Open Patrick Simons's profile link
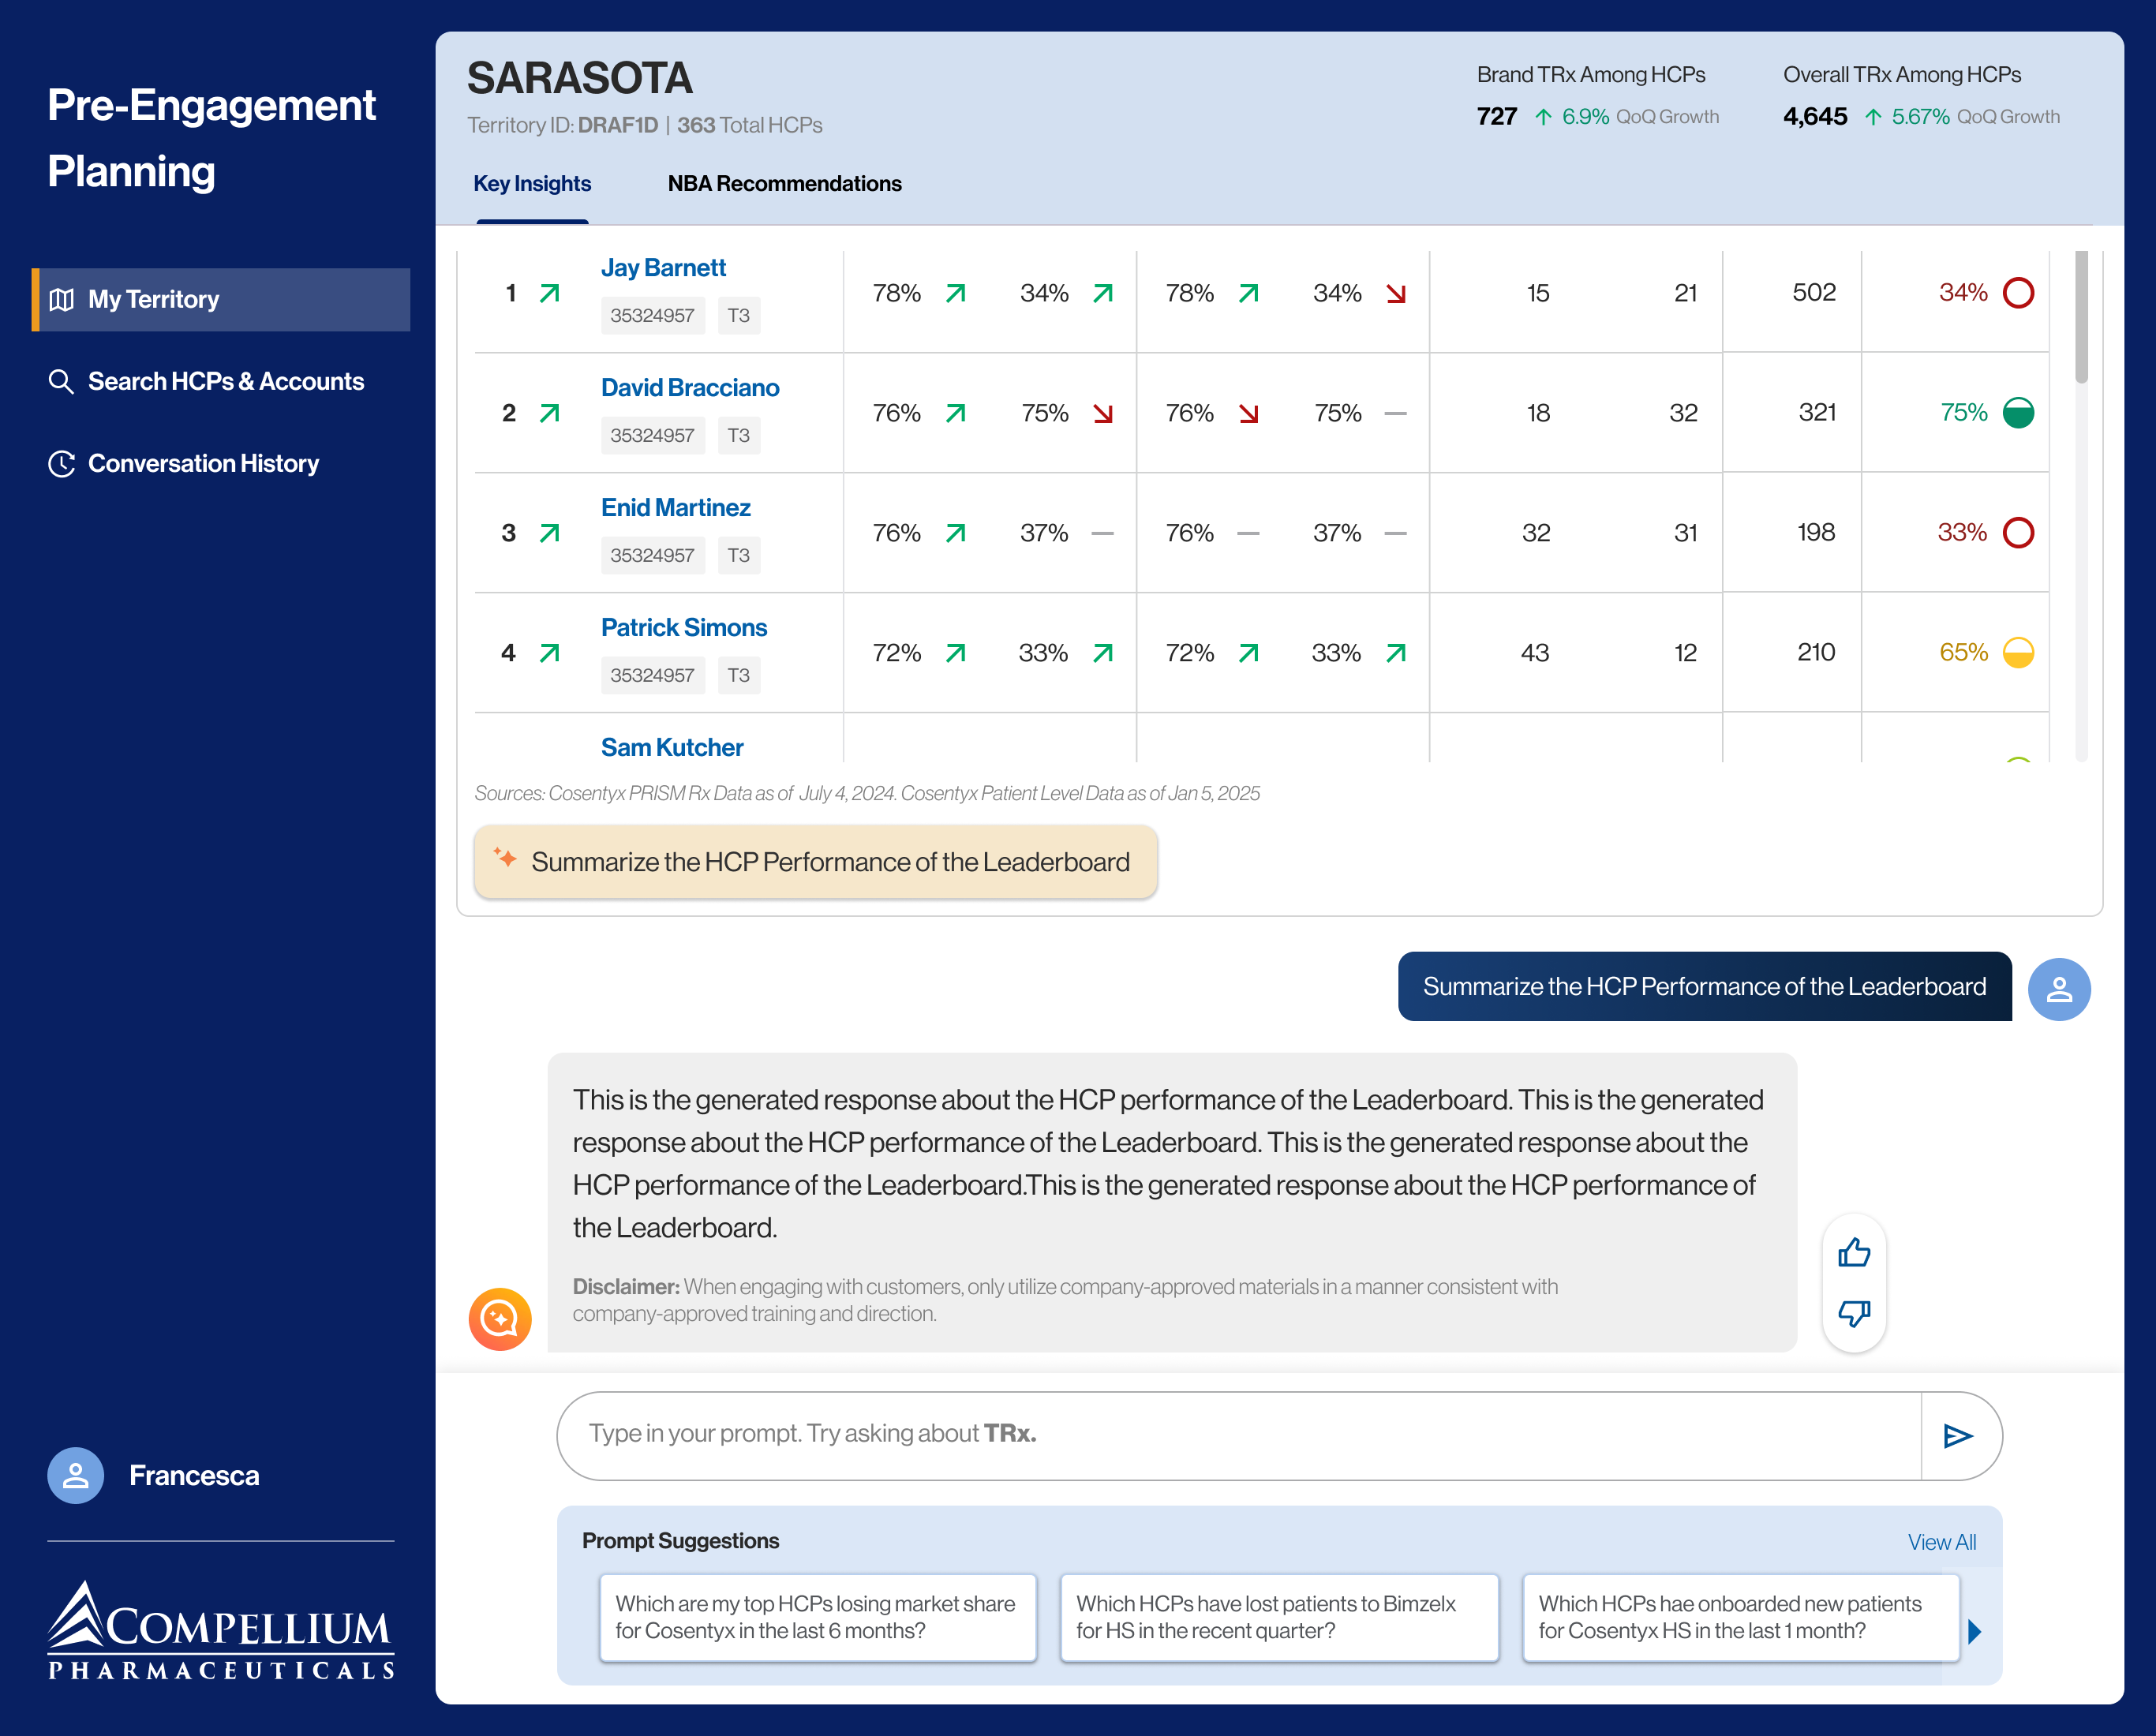This screenshot has height=1736, width=2156. click(x=684, y=628)
